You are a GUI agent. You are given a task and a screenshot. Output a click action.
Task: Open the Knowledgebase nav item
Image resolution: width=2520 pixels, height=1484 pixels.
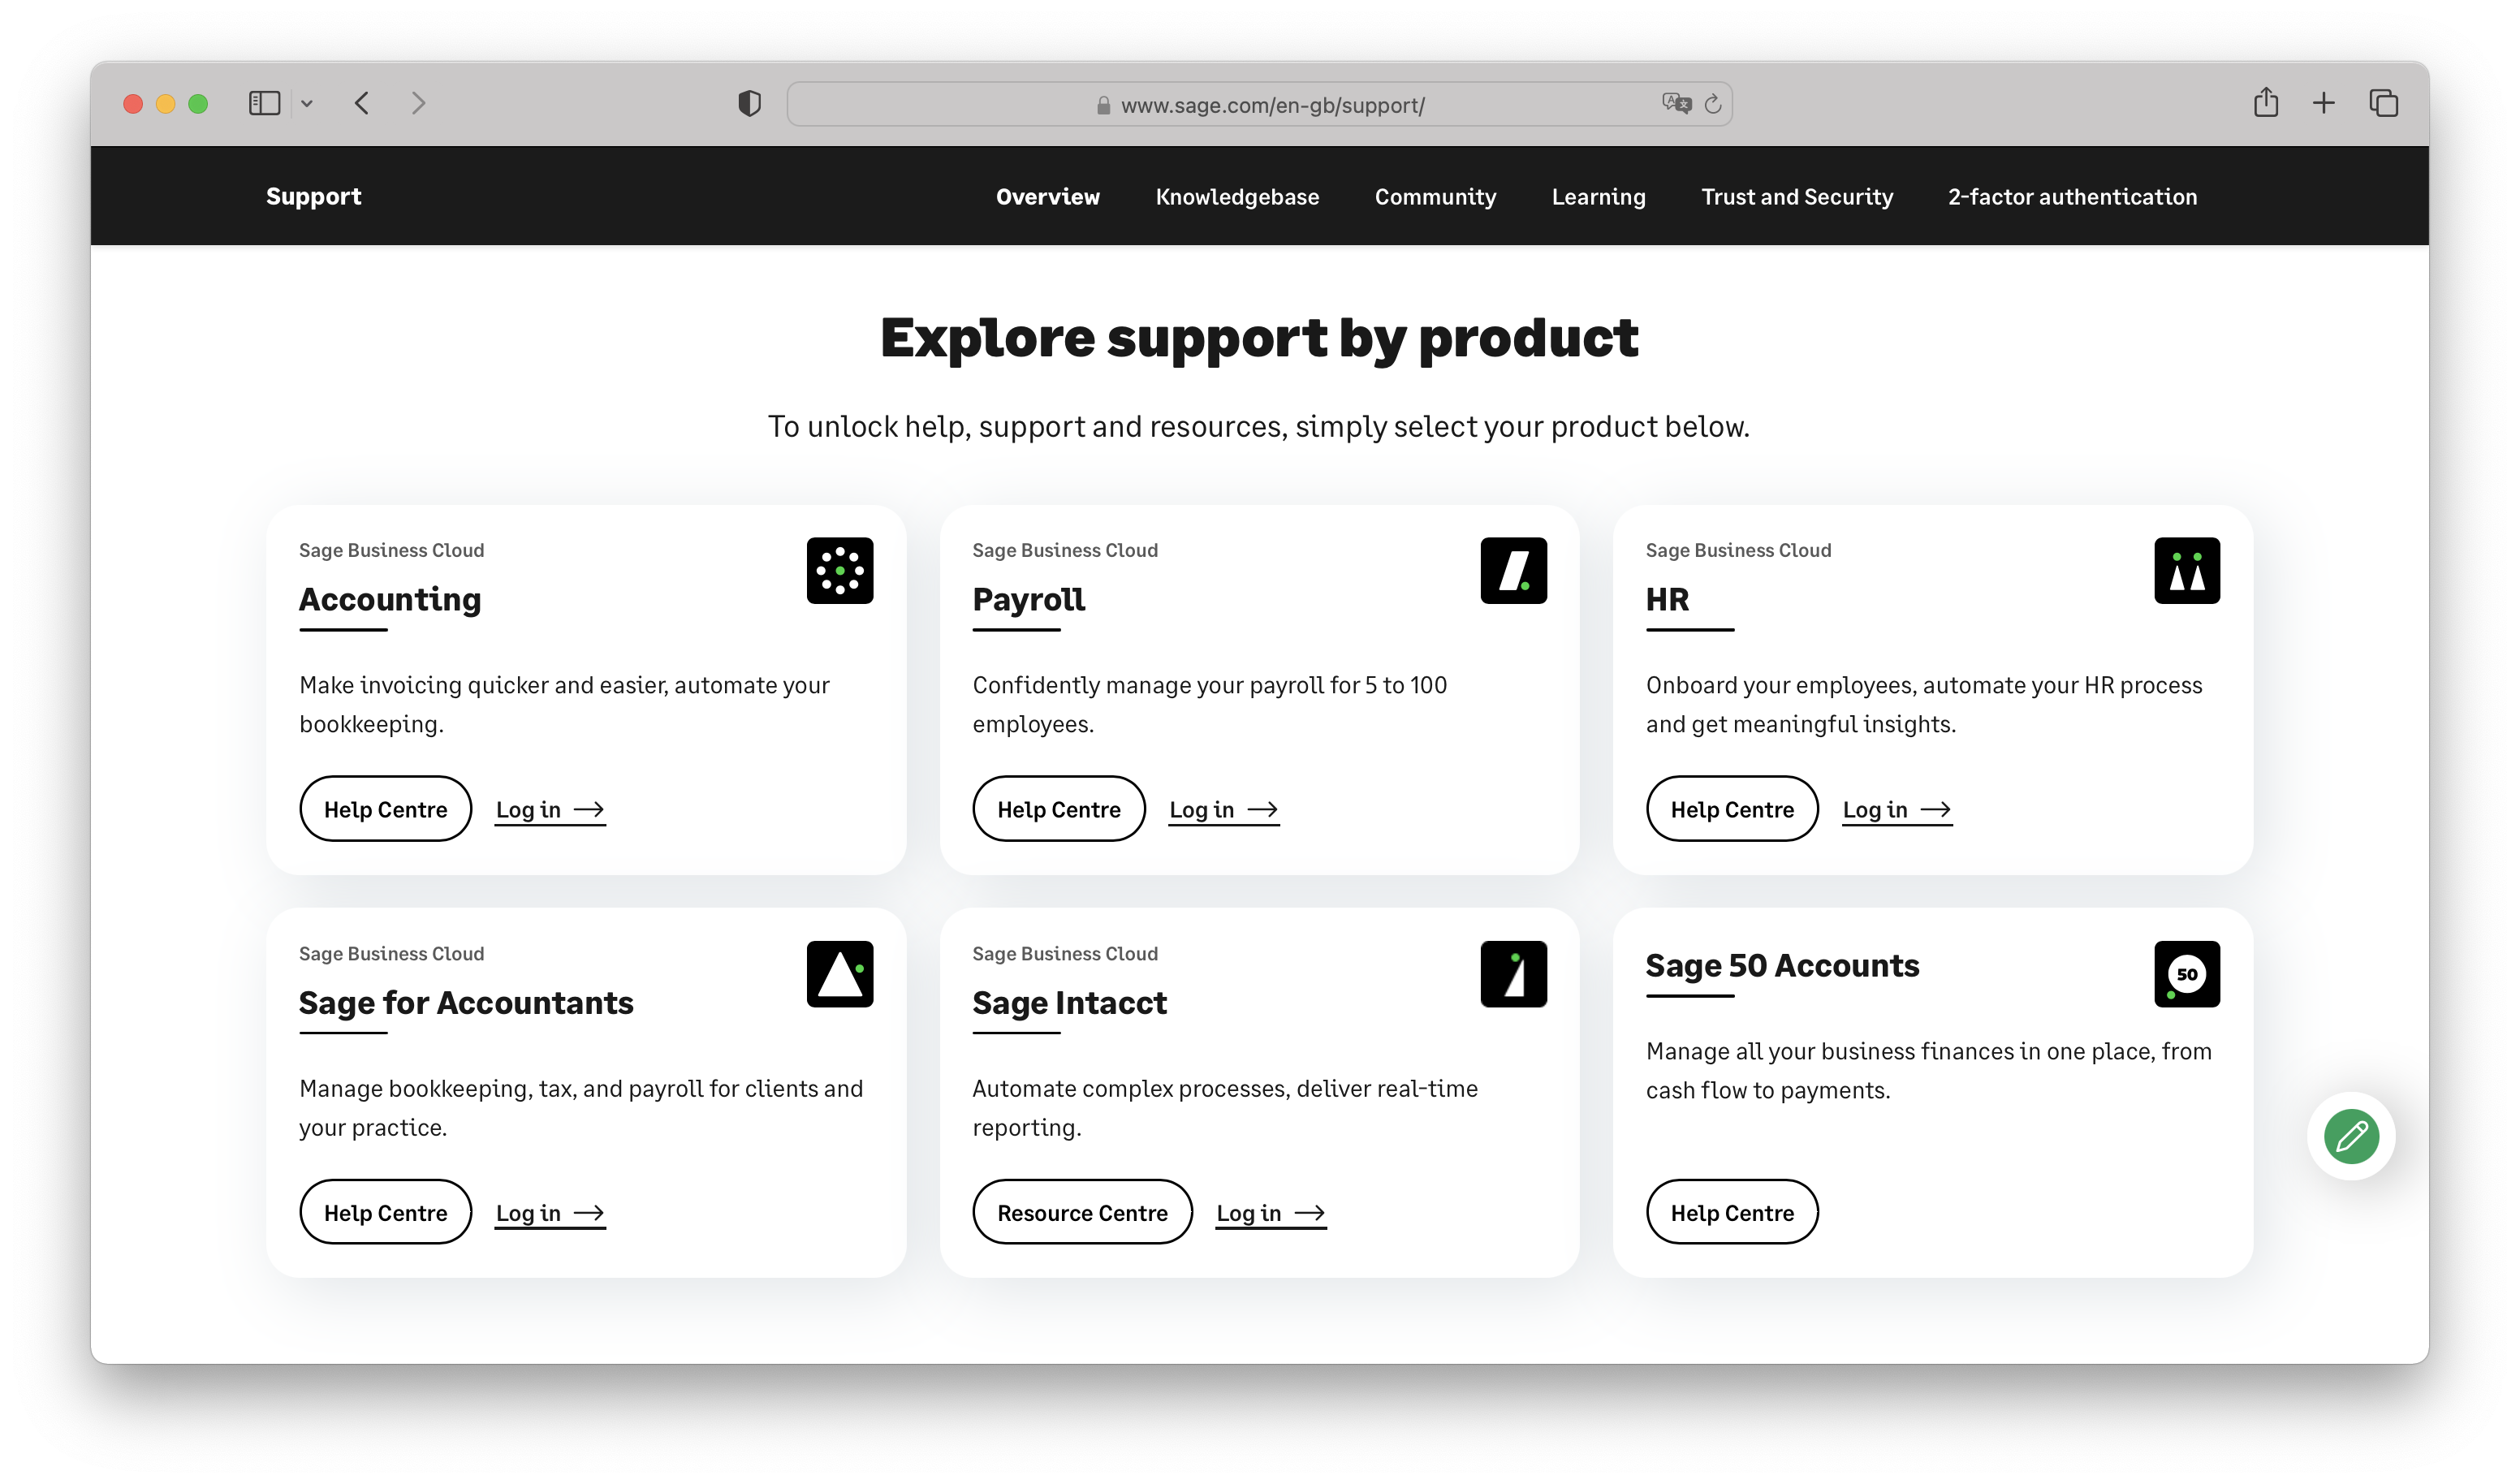(x=1237, y=197)
